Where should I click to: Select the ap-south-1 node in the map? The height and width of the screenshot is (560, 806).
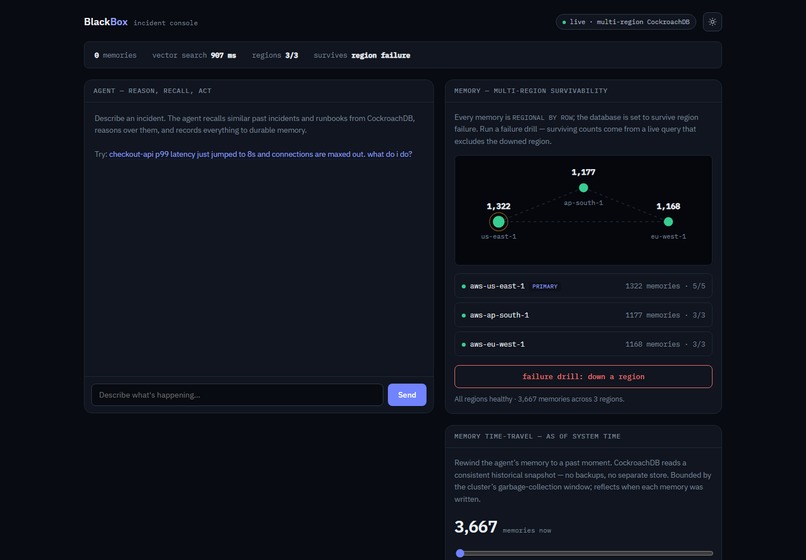(583, 188)
